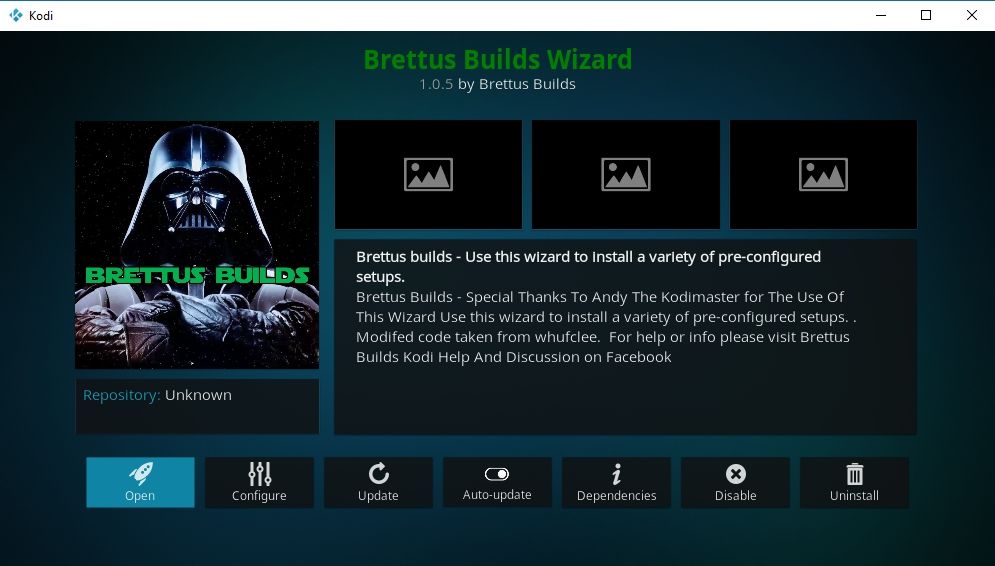This screenshot has height=566, width=995.
Task: Open the Brettus Builds Wizard add-on
Action: click(x=140, y=482)
